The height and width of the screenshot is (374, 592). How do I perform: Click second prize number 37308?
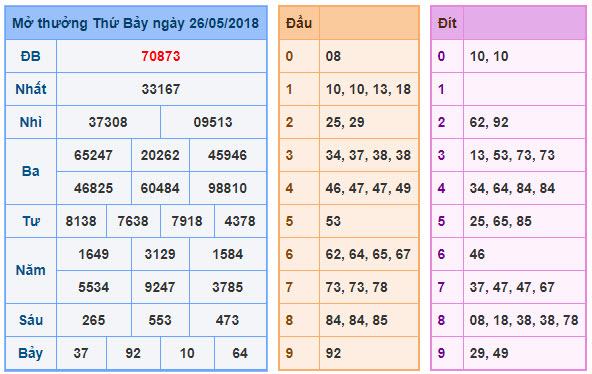(x=108, y=122)
